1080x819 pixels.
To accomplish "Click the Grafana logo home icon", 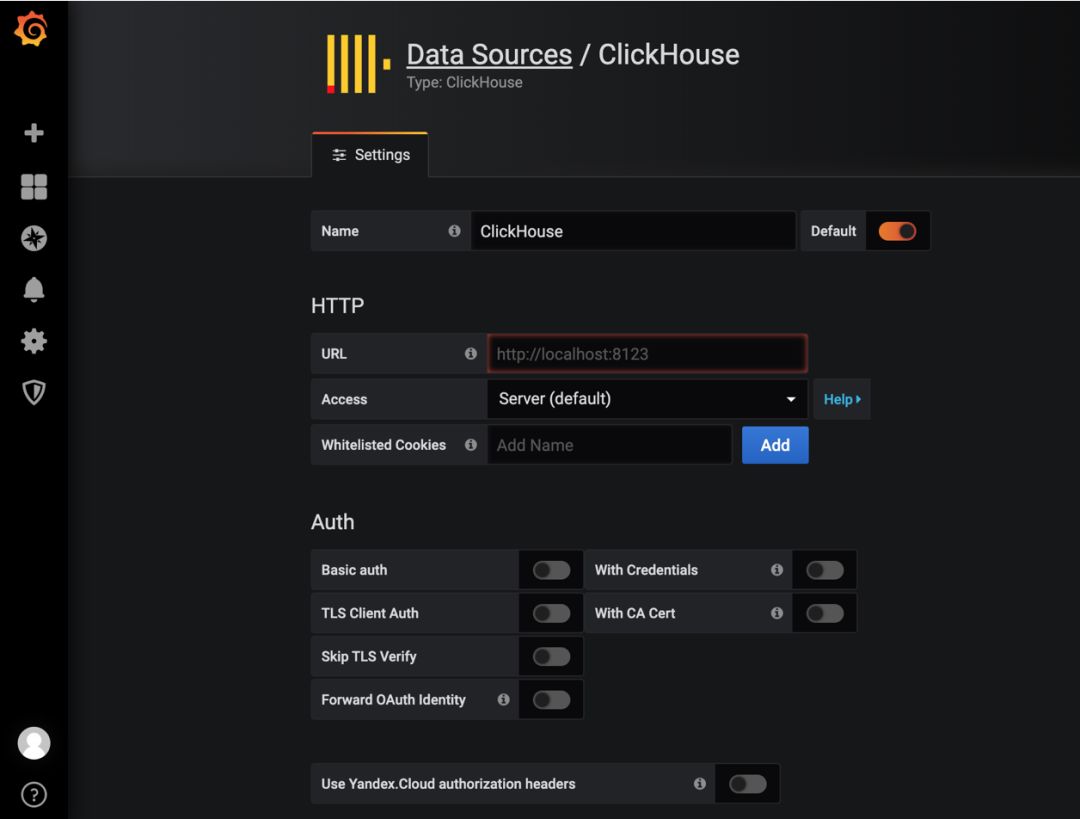I will coord(32,29).
